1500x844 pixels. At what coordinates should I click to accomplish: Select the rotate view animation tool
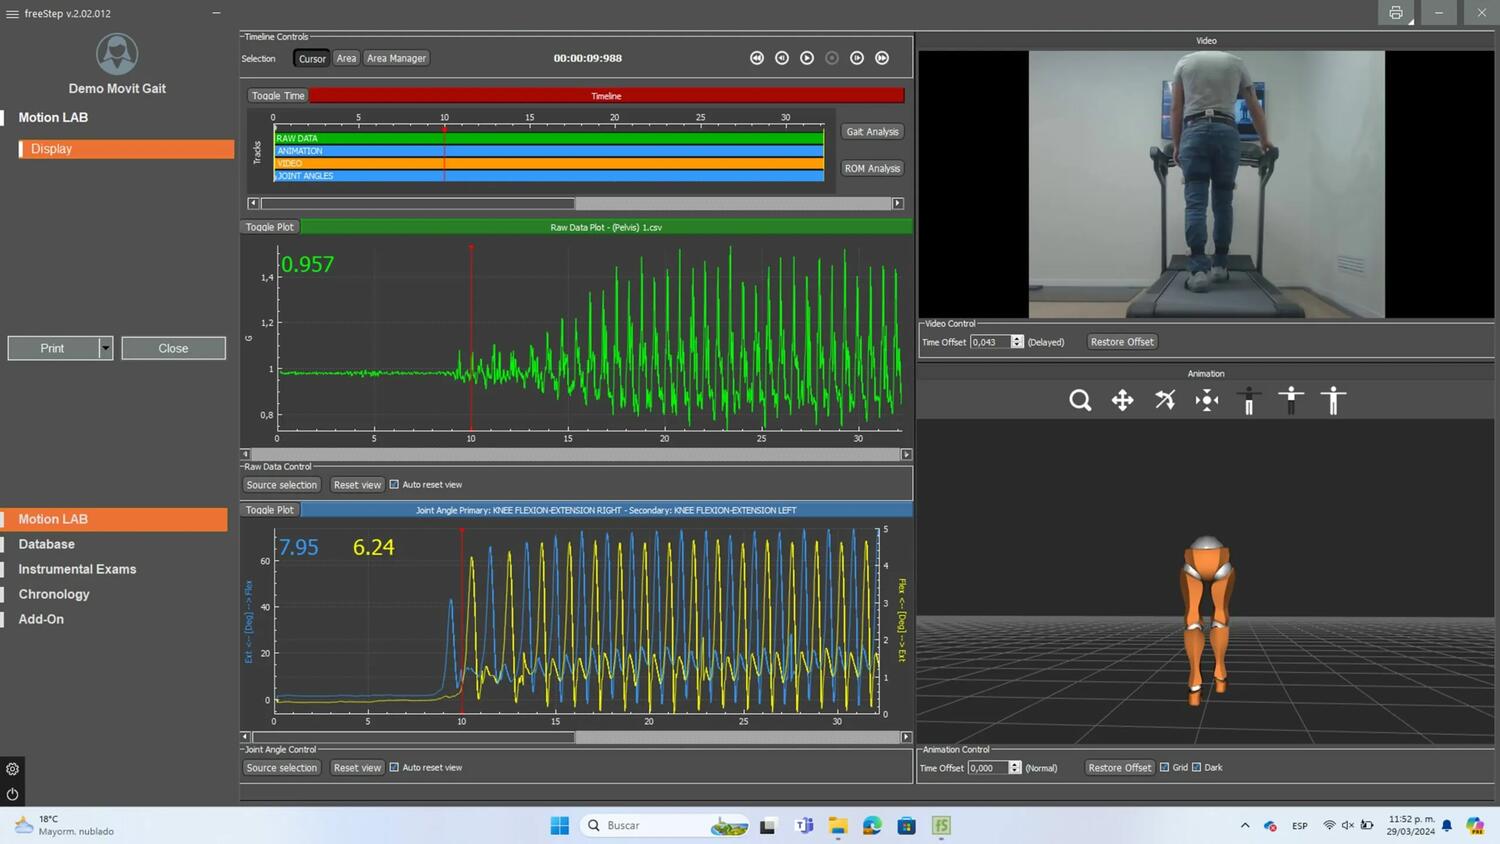click(1165, 401)
